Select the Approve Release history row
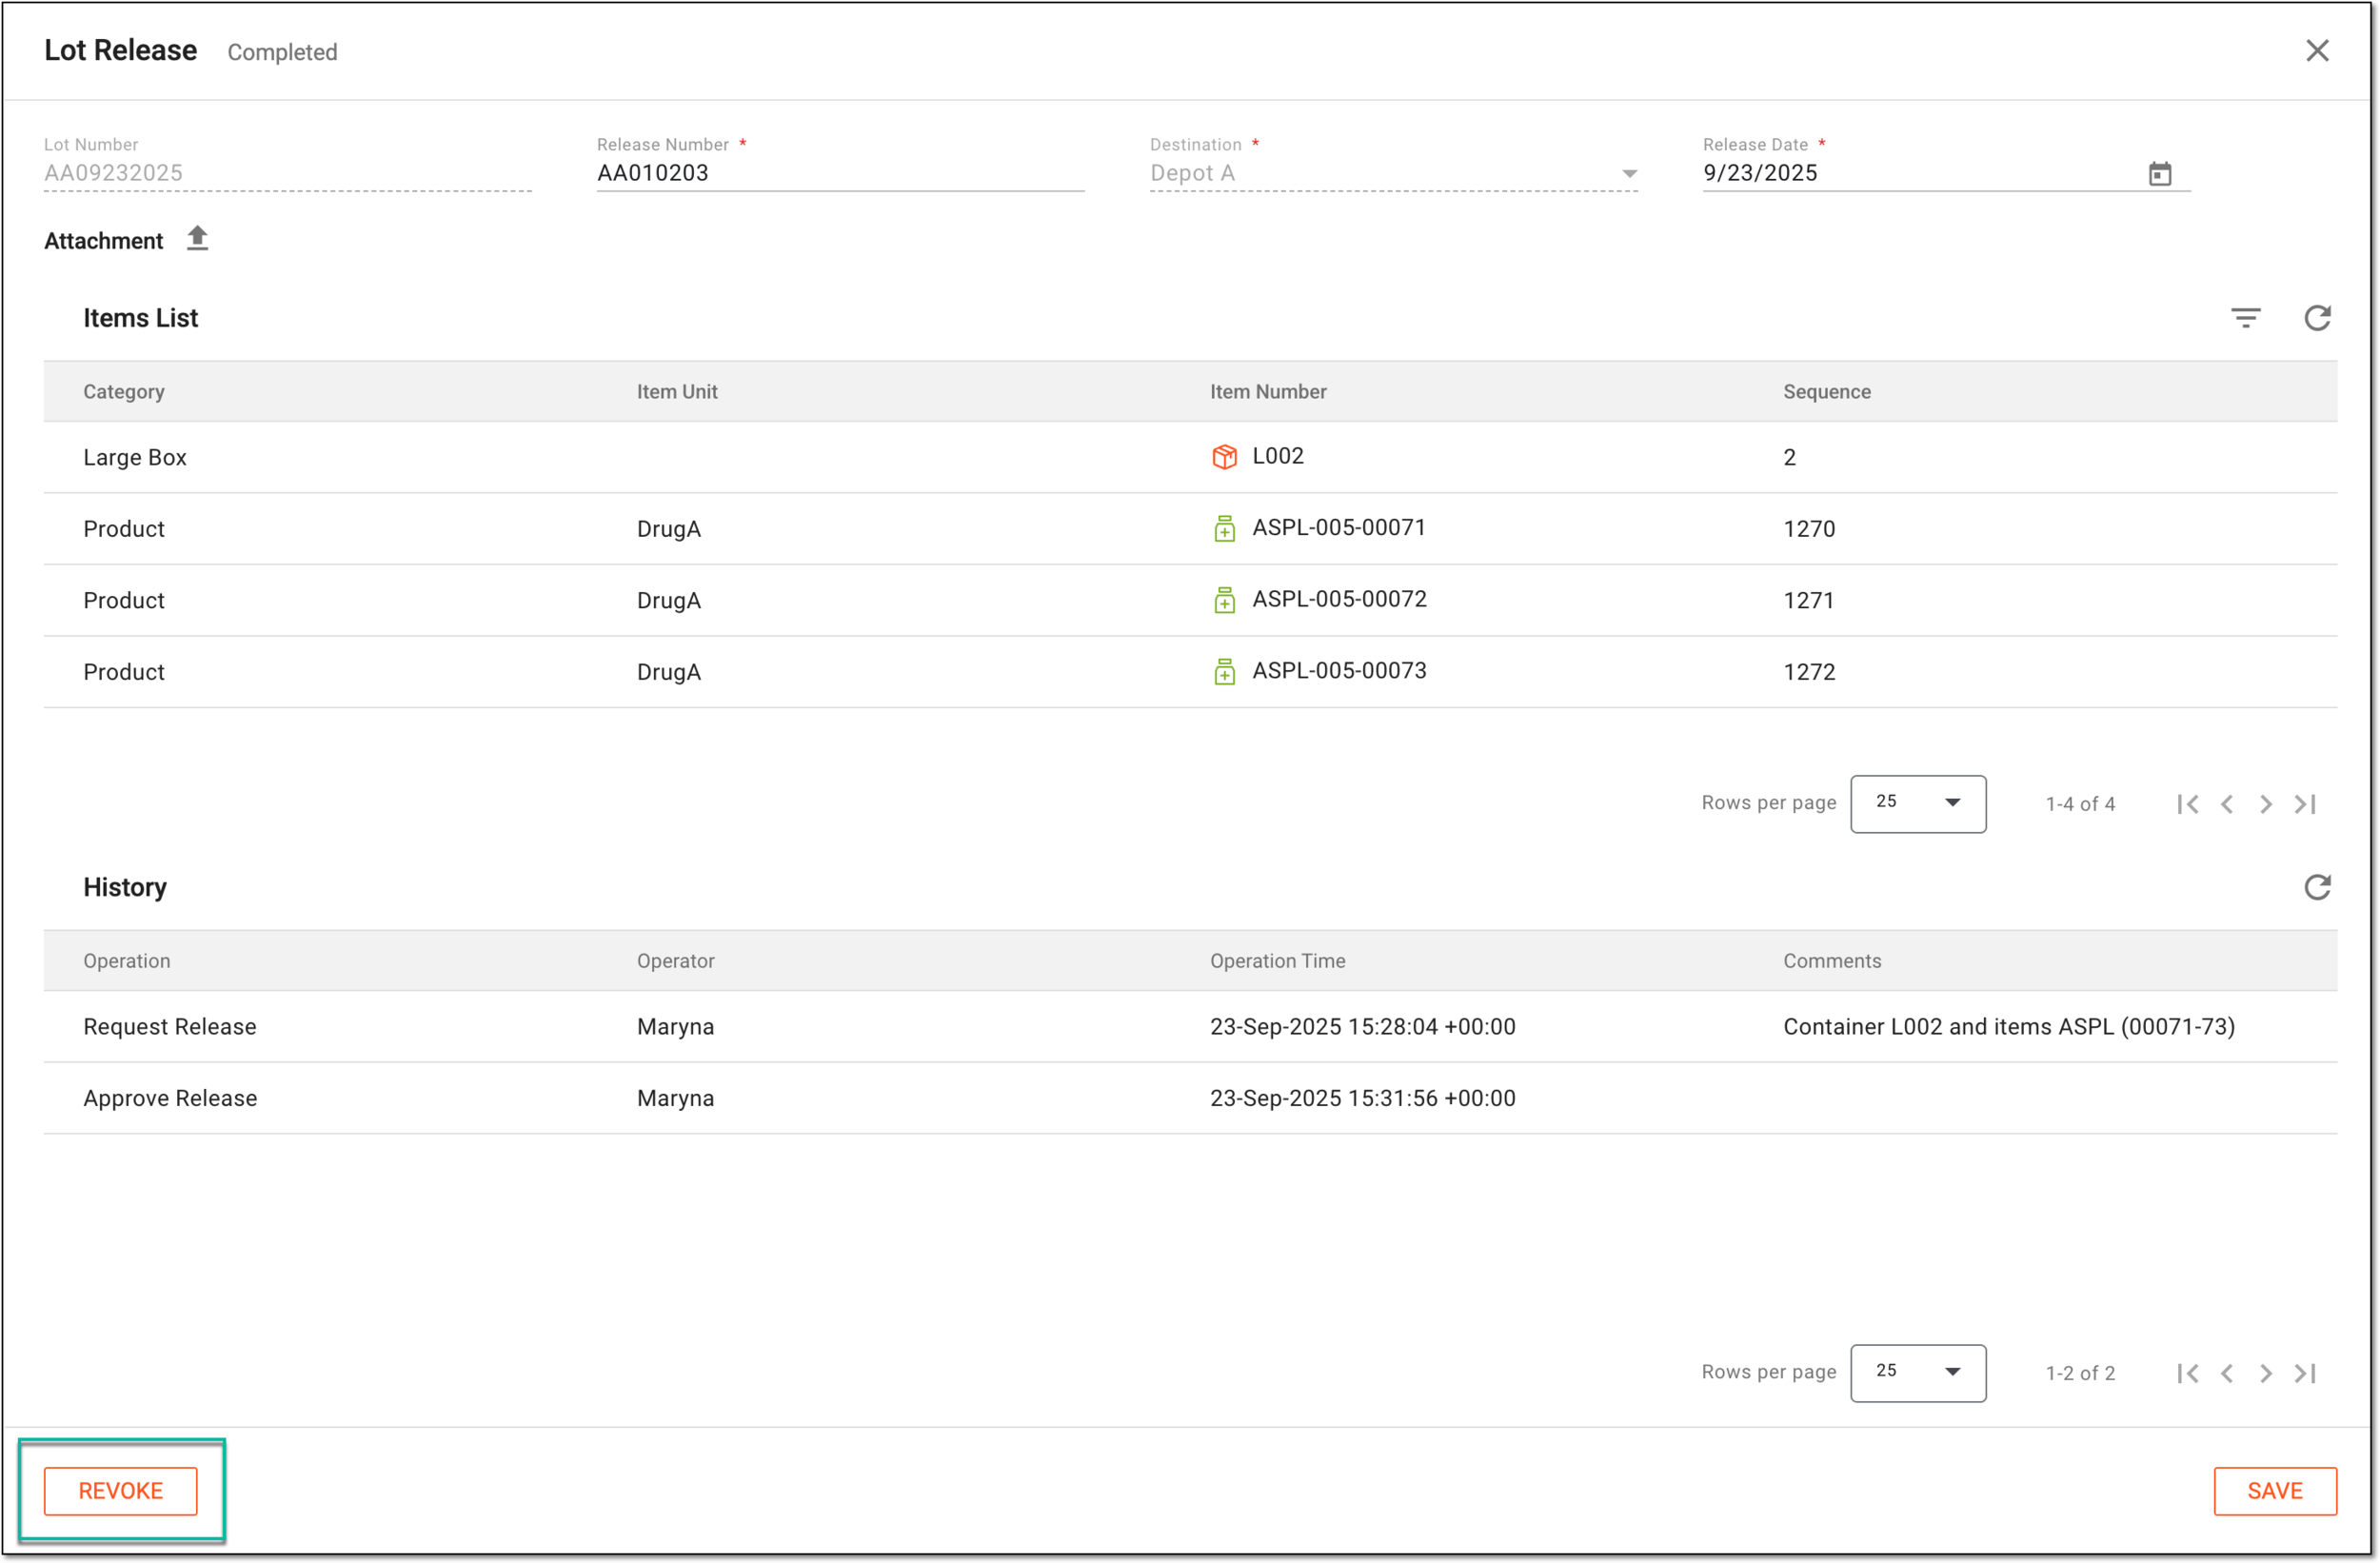The height and width of the screenshot is (1563, 2380). click(1190, 1098)
